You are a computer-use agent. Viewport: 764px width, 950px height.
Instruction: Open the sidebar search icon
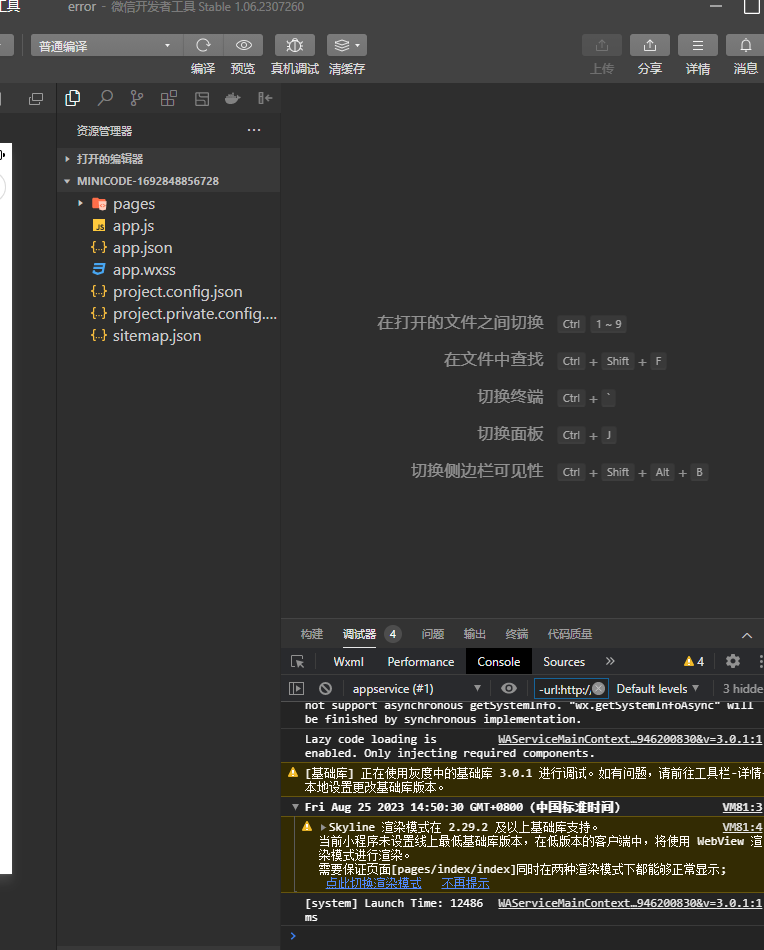click(x=105, y=98)
